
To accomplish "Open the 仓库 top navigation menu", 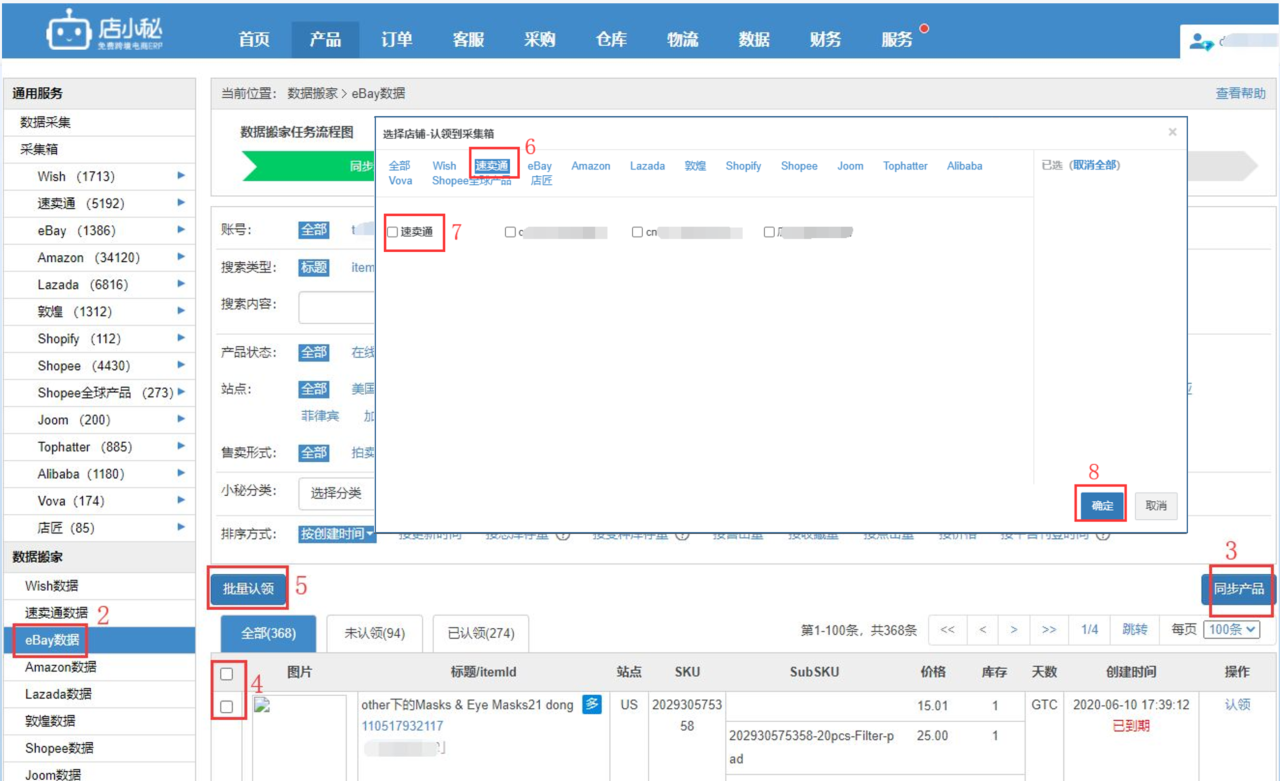I will click(611, 39).
